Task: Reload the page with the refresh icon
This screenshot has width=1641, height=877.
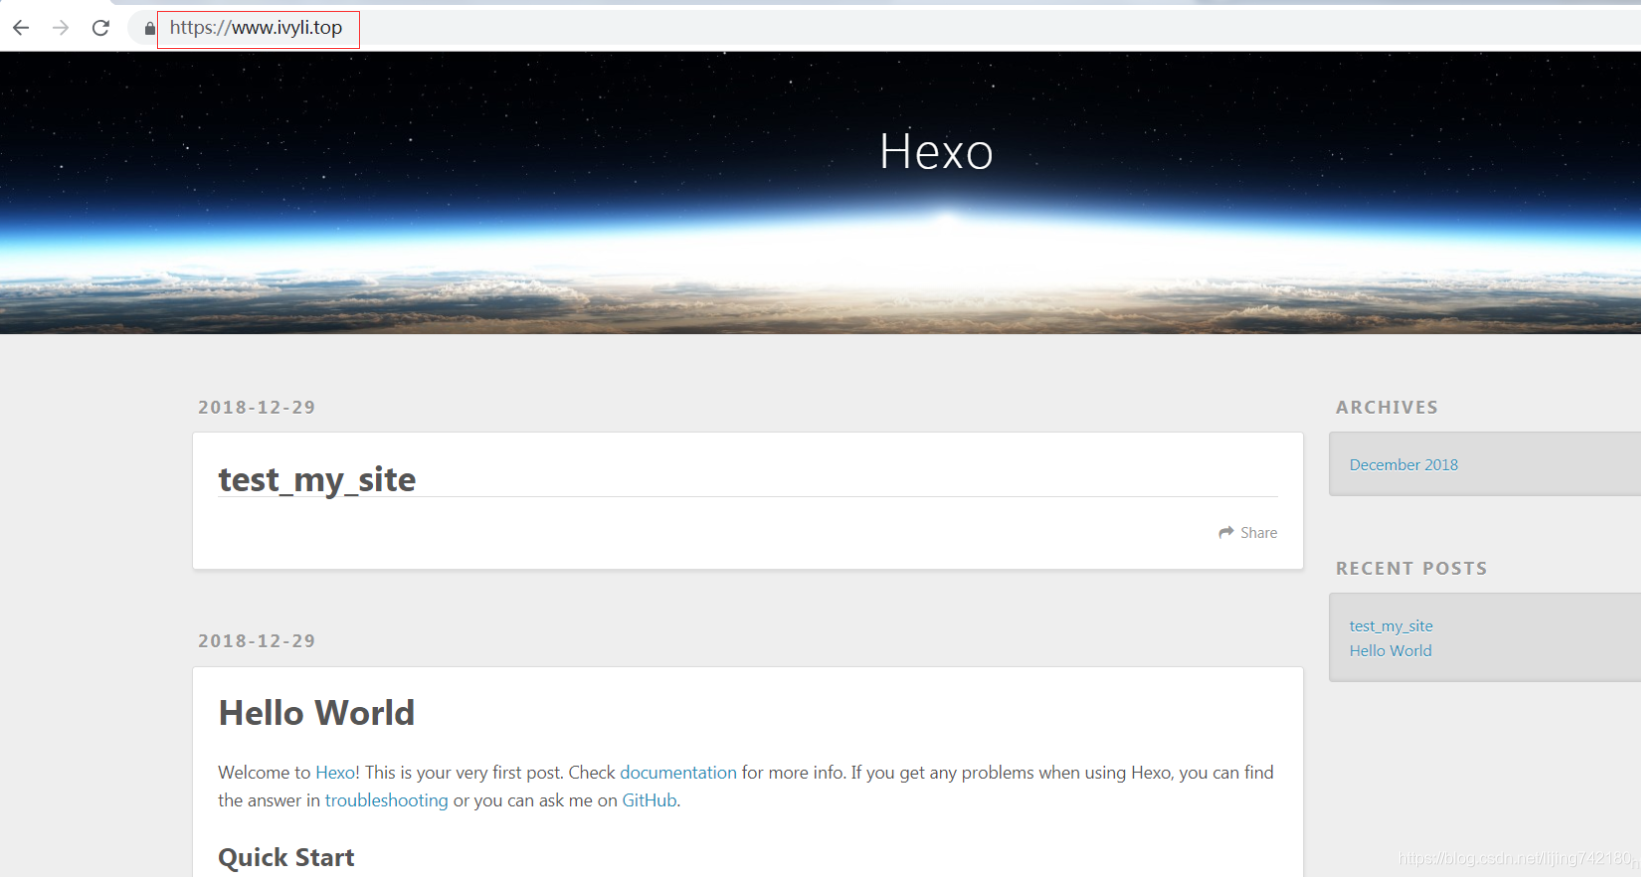Action: click(x=101, y=28)
